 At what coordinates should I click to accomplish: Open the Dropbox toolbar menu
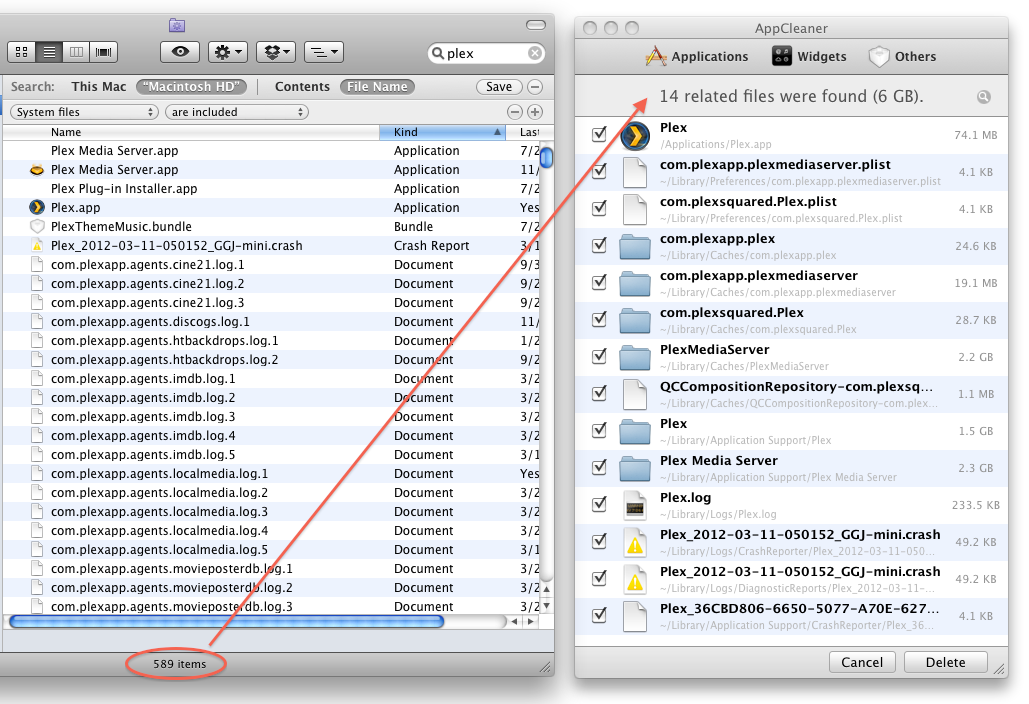[276, 52]
